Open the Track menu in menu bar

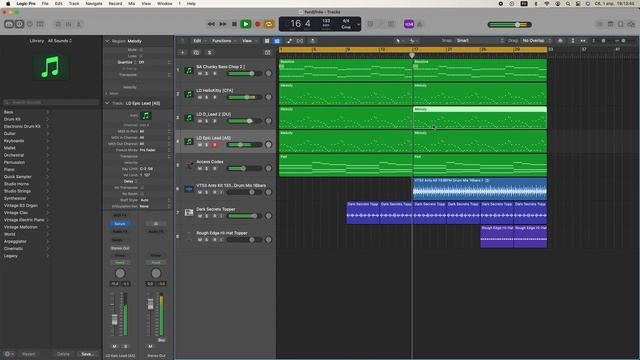[x=74, y=4]
